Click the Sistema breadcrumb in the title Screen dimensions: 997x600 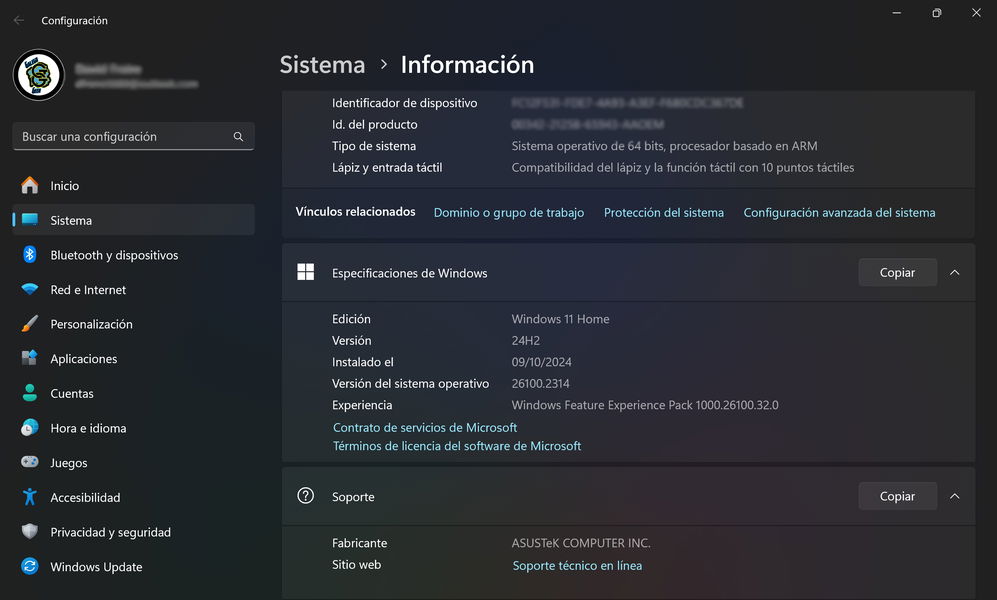click(x=322, y=65)
